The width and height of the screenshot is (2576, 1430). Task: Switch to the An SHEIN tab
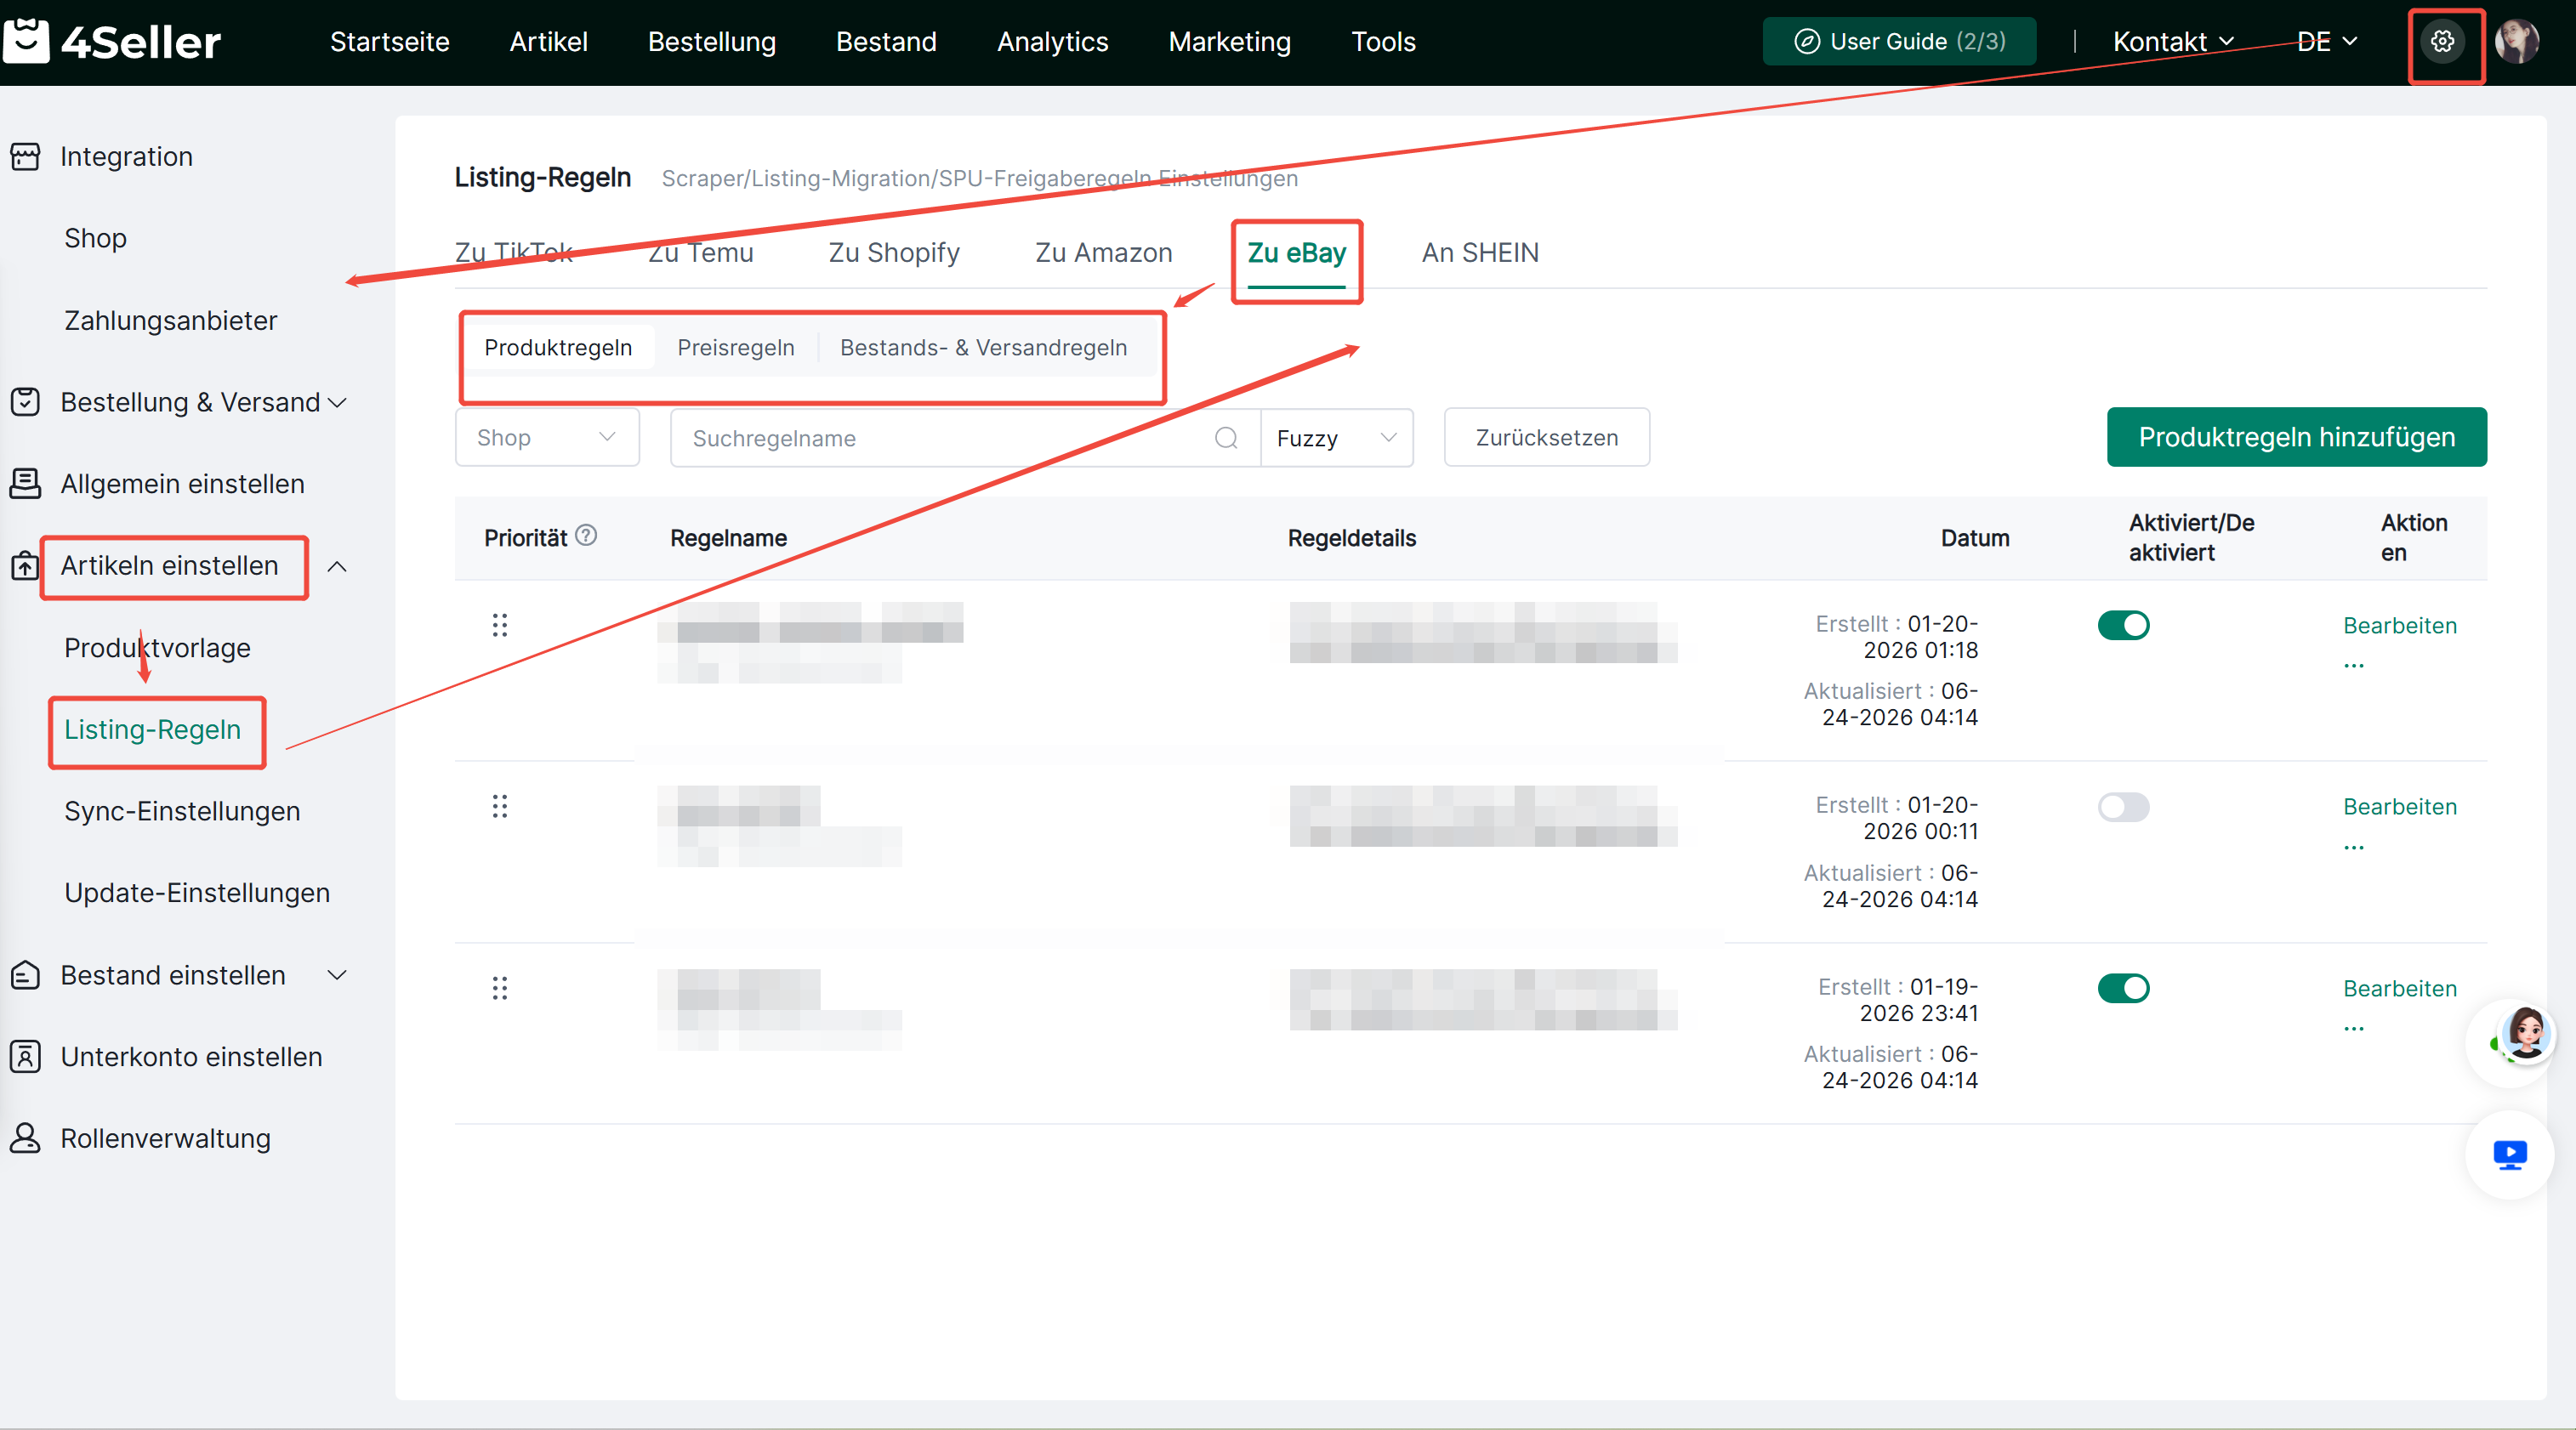[1480, 252]
